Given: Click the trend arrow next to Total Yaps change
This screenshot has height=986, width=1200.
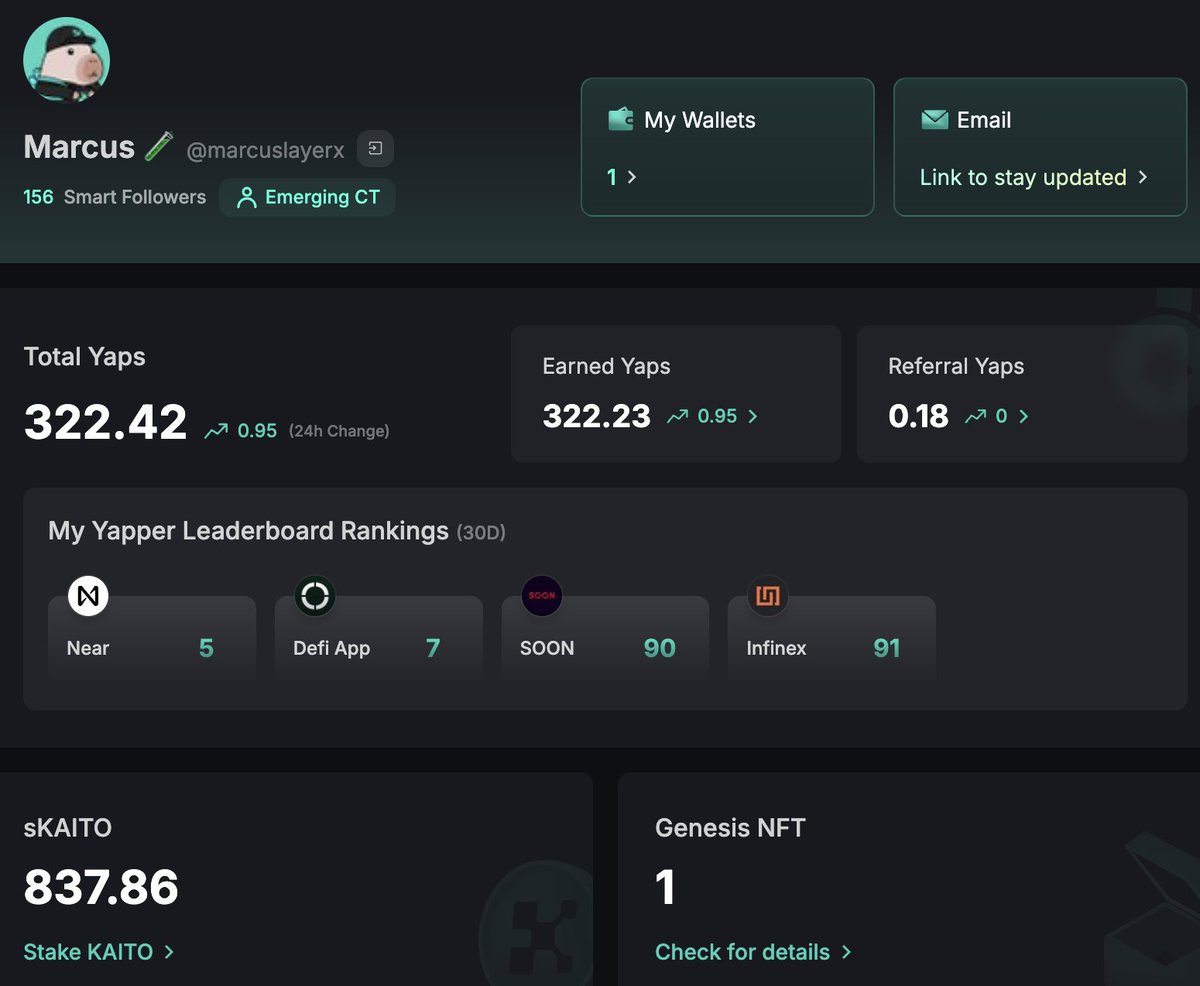Looking at the screenshot, I should [216, 431].
